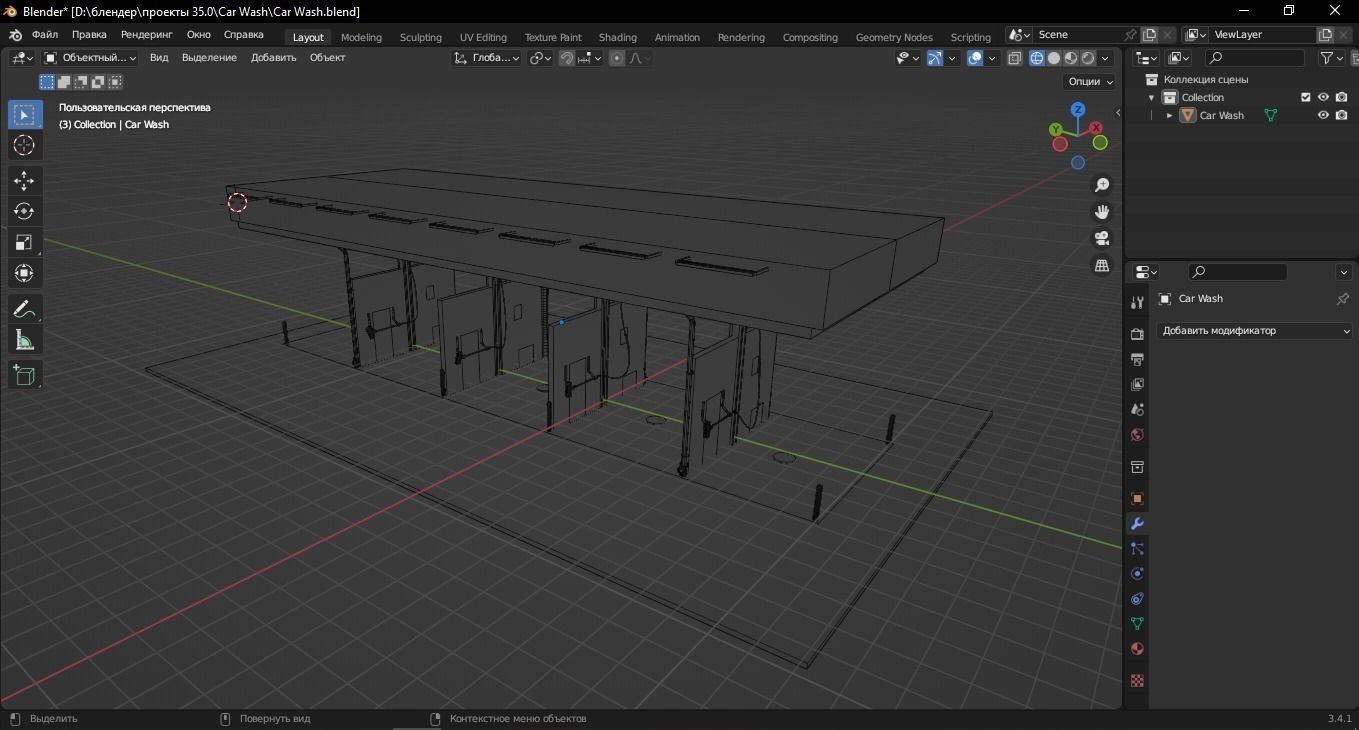
Task: Open the Scene properties tab
Action: 1137,409
